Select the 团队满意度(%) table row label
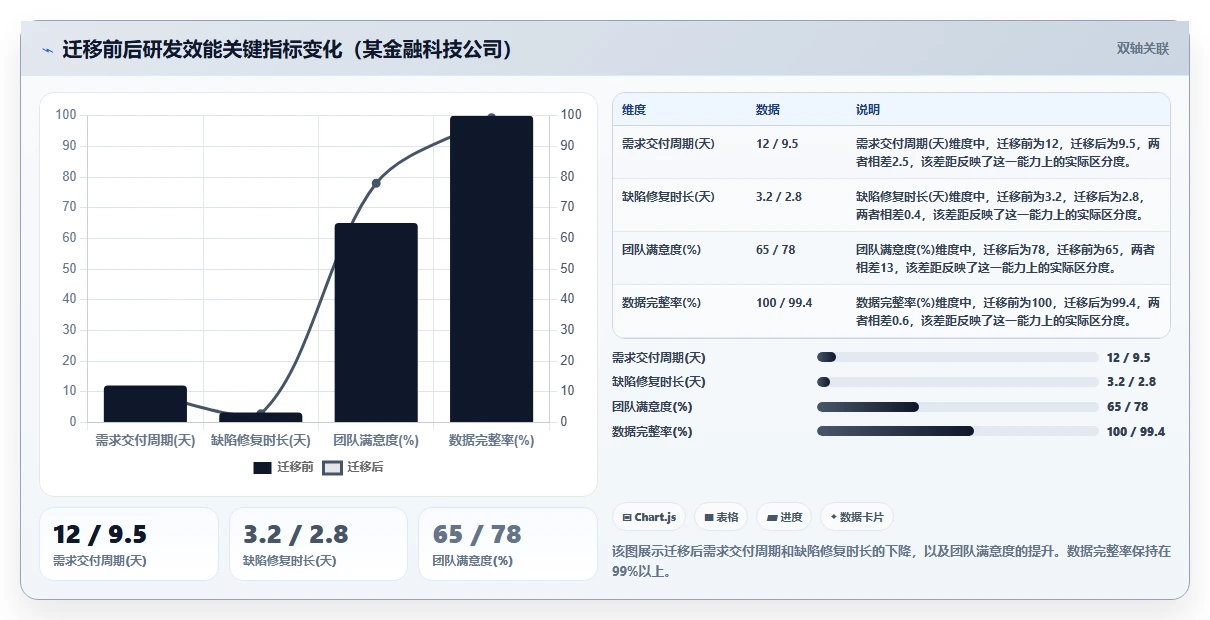 click(x=661, y=250)
